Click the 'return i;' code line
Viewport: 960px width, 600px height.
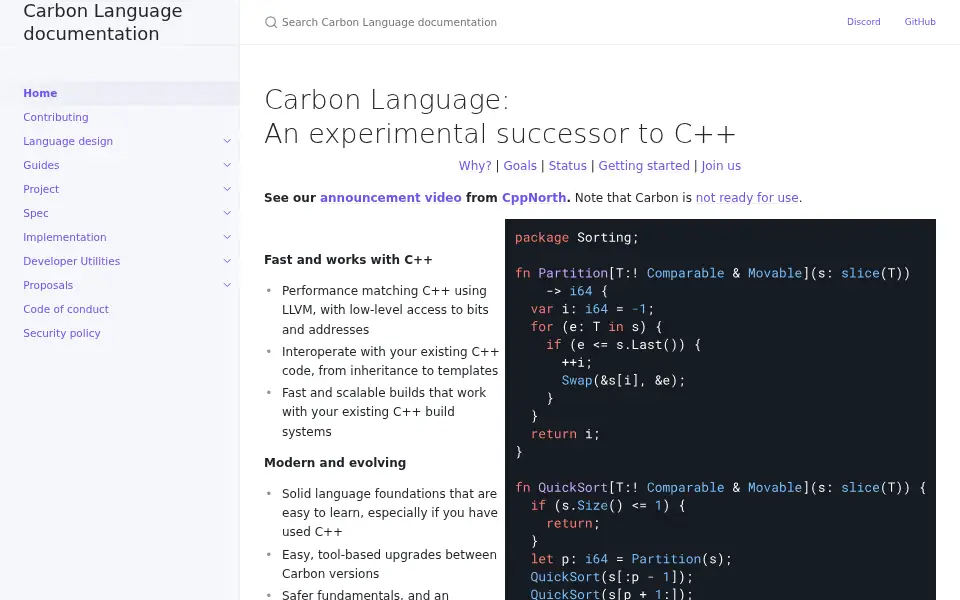(565, 434)
